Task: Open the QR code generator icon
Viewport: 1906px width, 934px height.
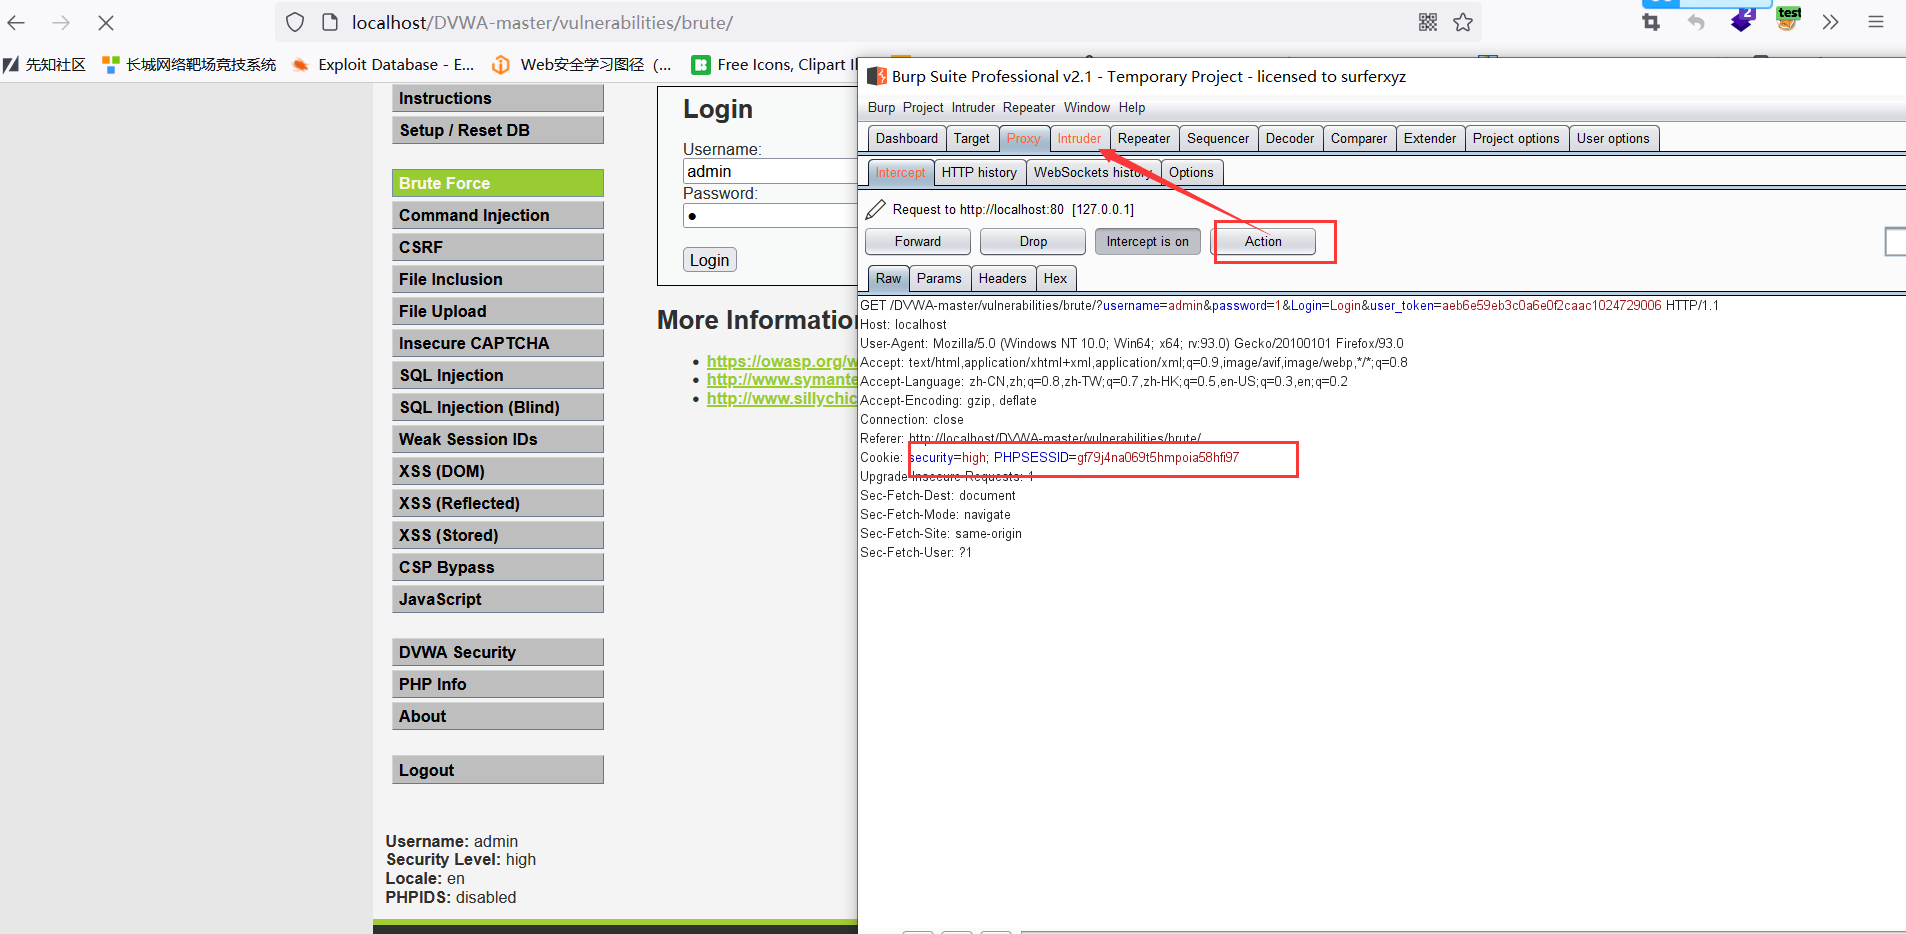Action: pyautogui.click(x=1427, y=22)
